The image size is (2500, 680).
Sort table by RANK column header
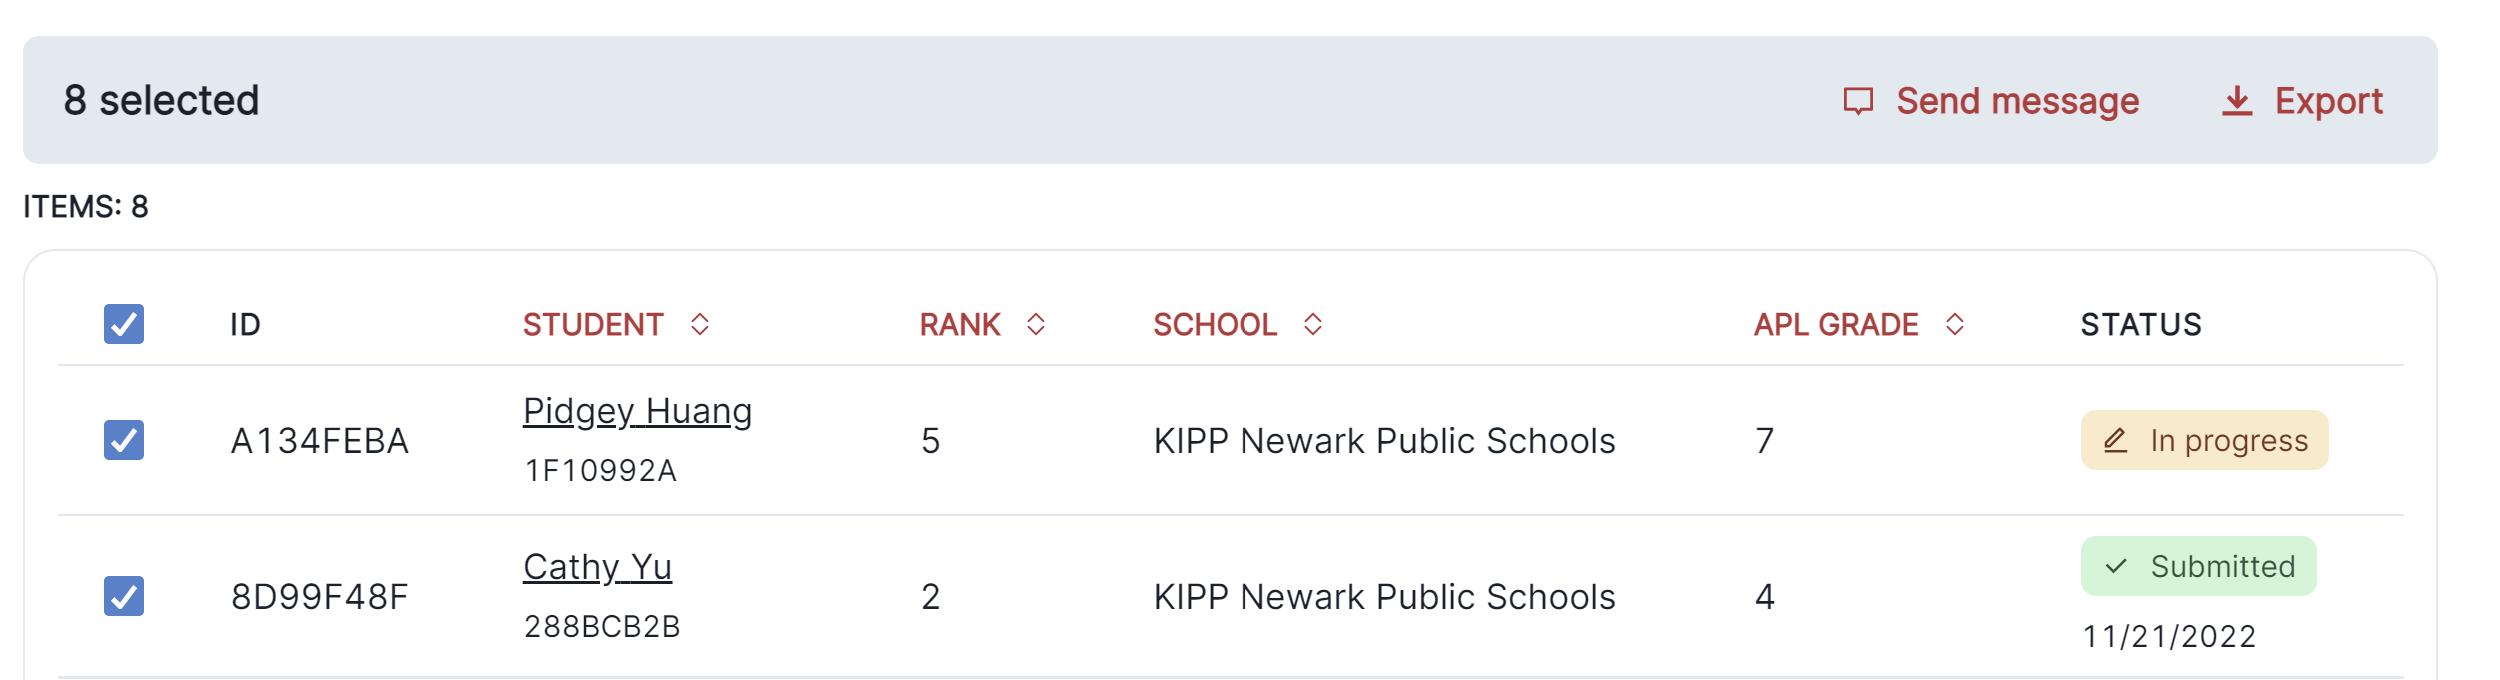[960, 324]
